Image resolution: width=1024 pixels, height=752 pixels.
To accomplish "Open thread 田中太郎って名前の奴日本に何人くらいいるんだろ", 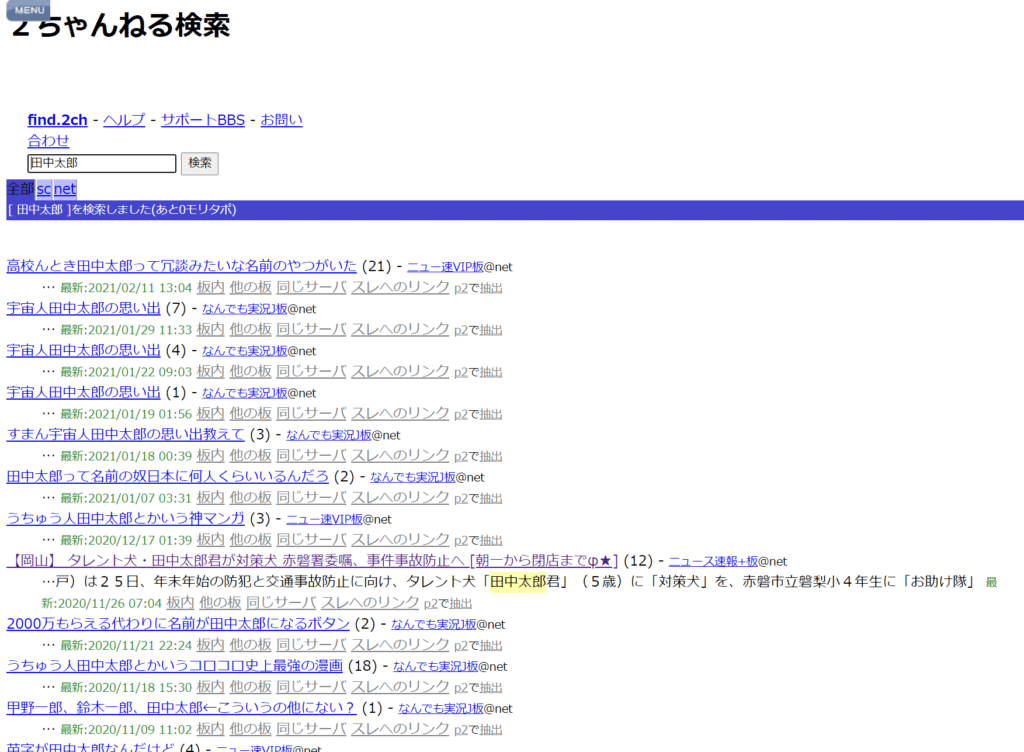I will coord(168,477).
